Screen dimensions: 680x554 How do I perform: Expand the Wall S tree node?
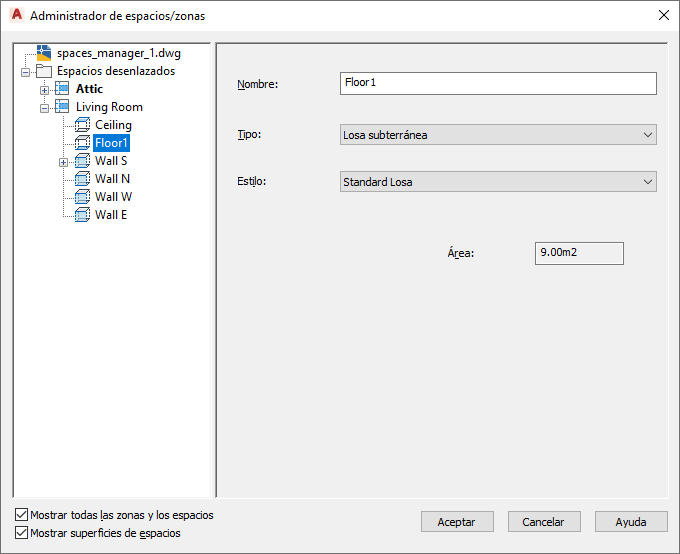tap(63, 163)
